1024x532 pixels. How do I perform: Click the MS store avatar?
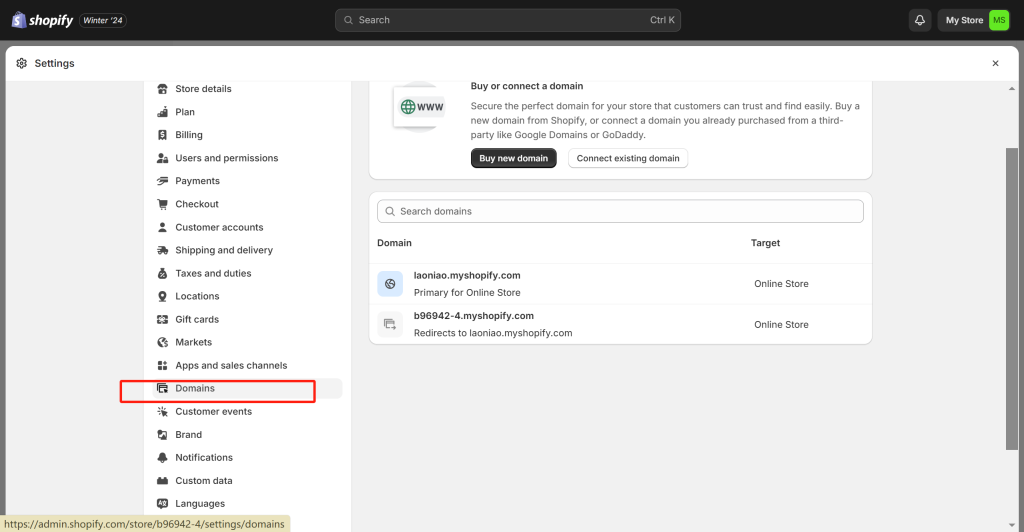[x=999, y=20]
